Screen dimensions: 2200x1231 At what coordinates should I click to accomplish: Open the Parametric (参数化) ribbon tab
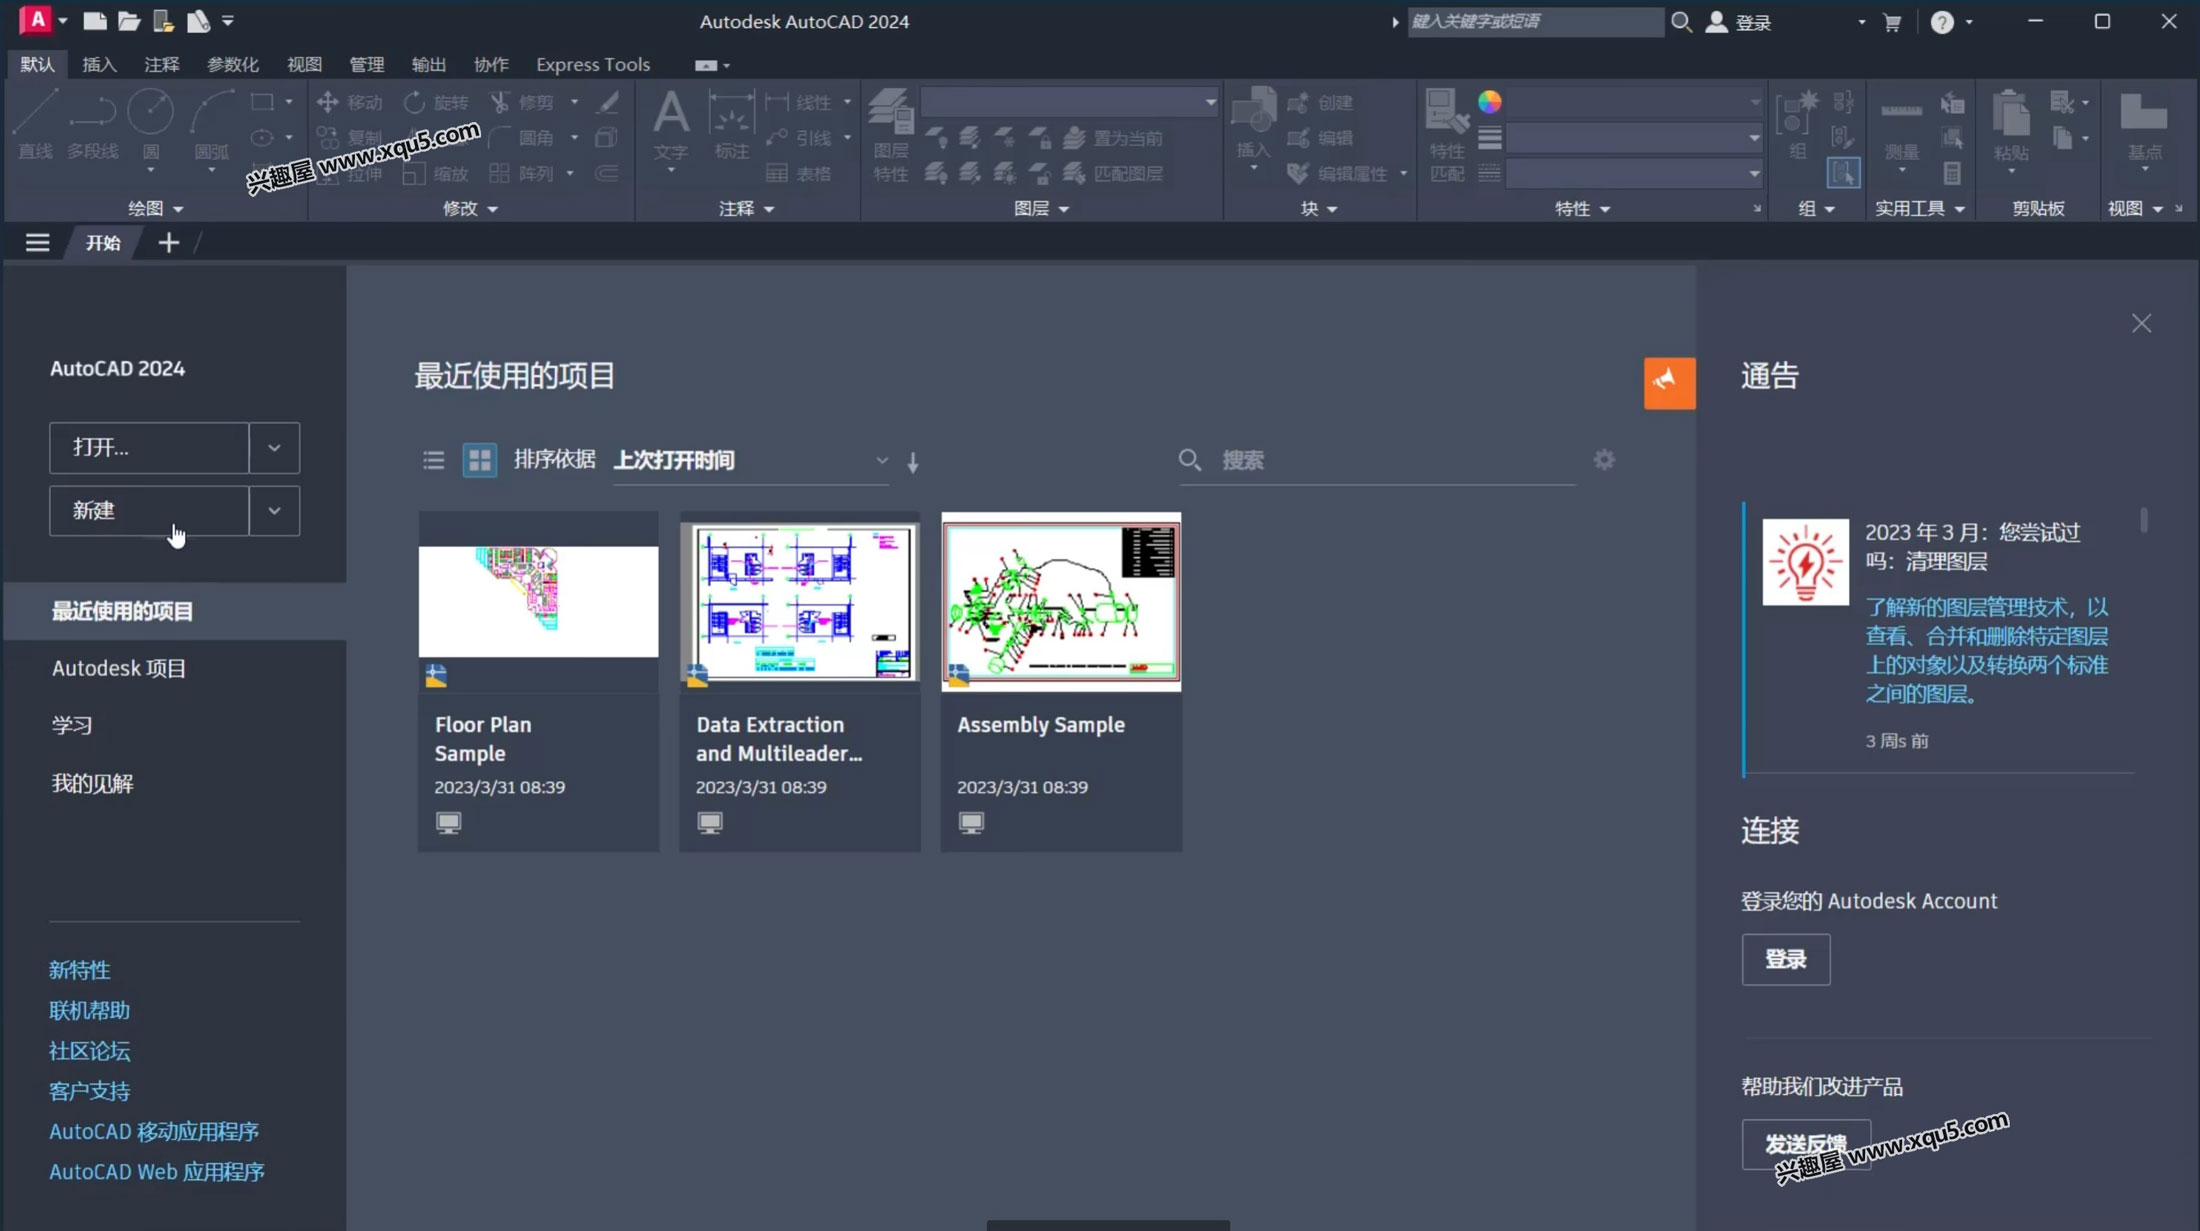[x=232, y=64]
